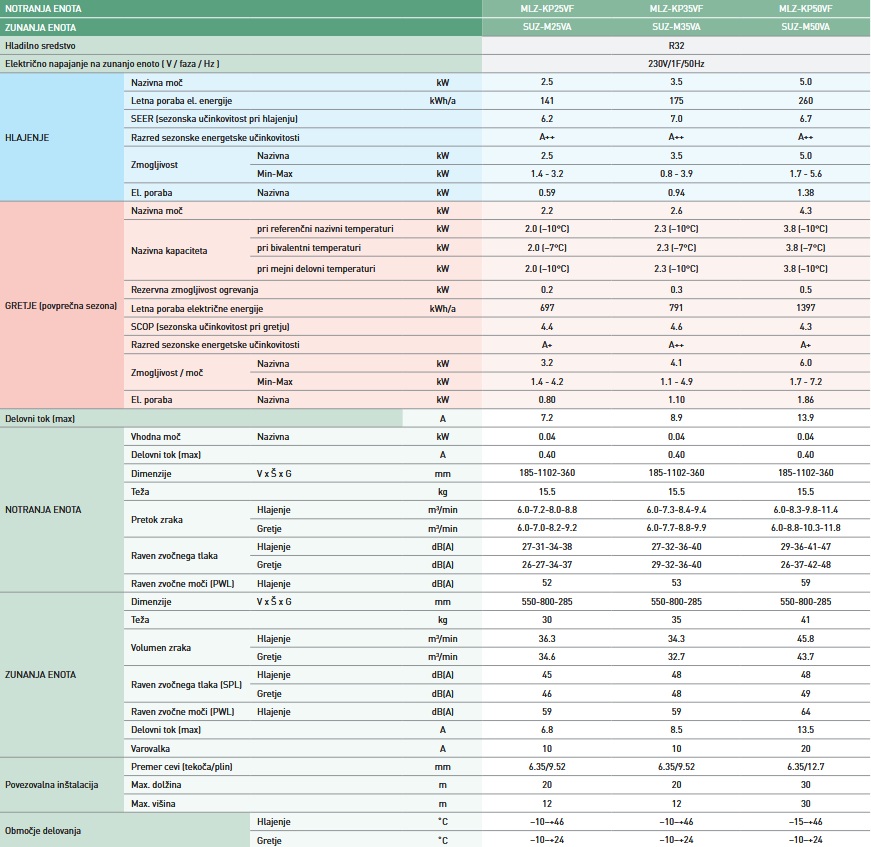Click the 6.35/12.7 pipe diameter value
This screenshot has width=871, height=847.
(805, 767)
